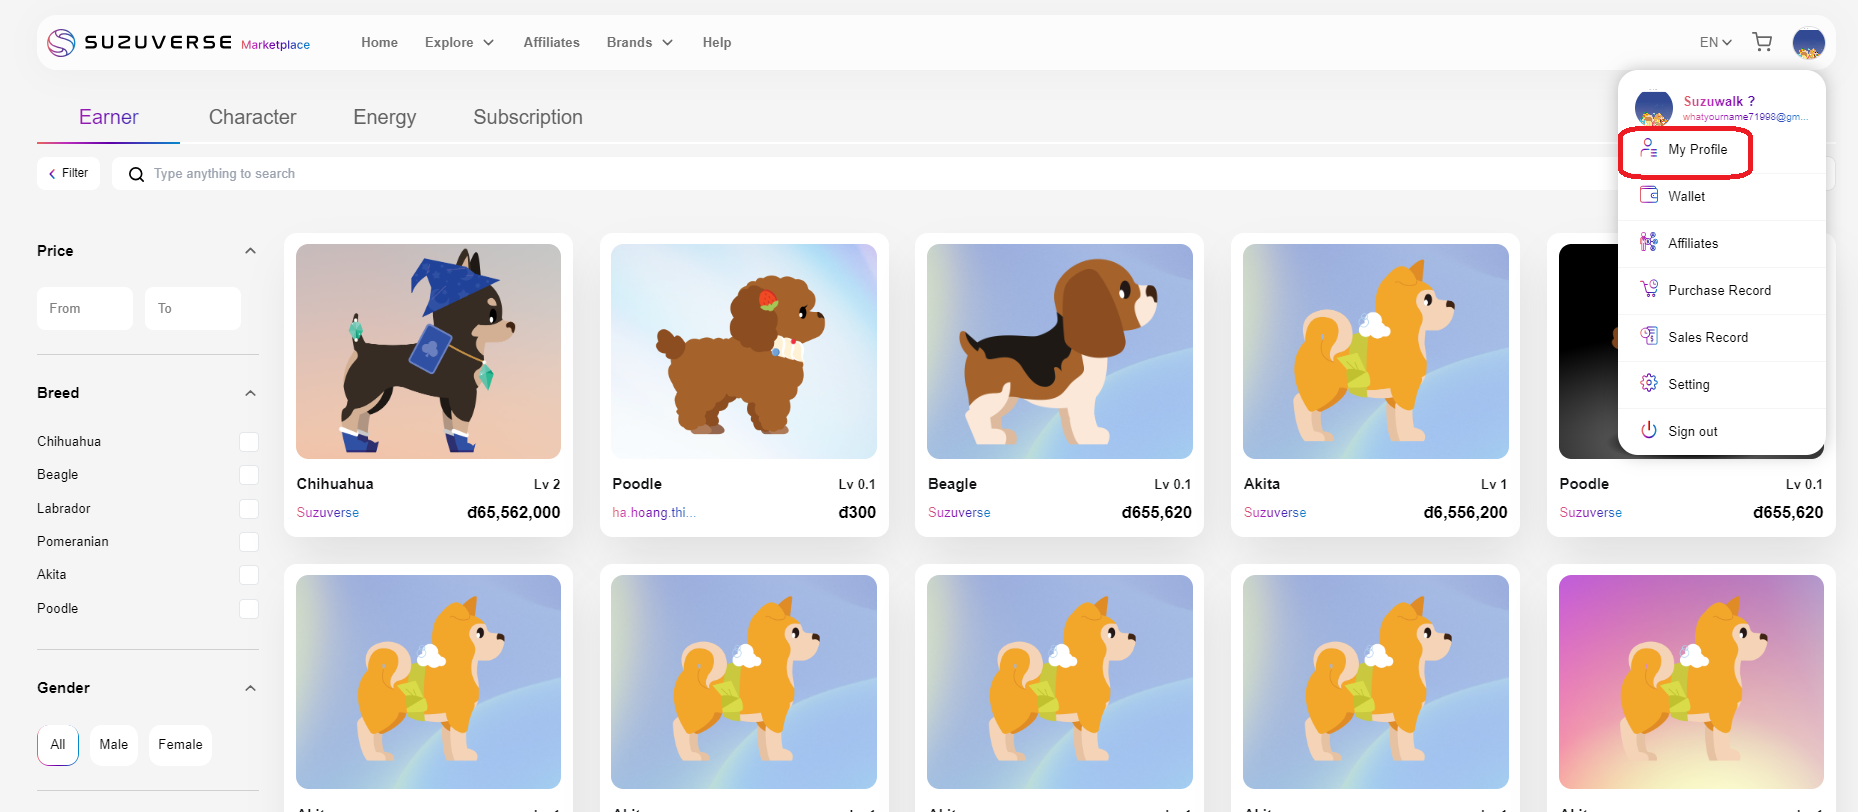The image size is (1858, 812).
Task: Collapse the Price filter section
Action: [250, 251]
